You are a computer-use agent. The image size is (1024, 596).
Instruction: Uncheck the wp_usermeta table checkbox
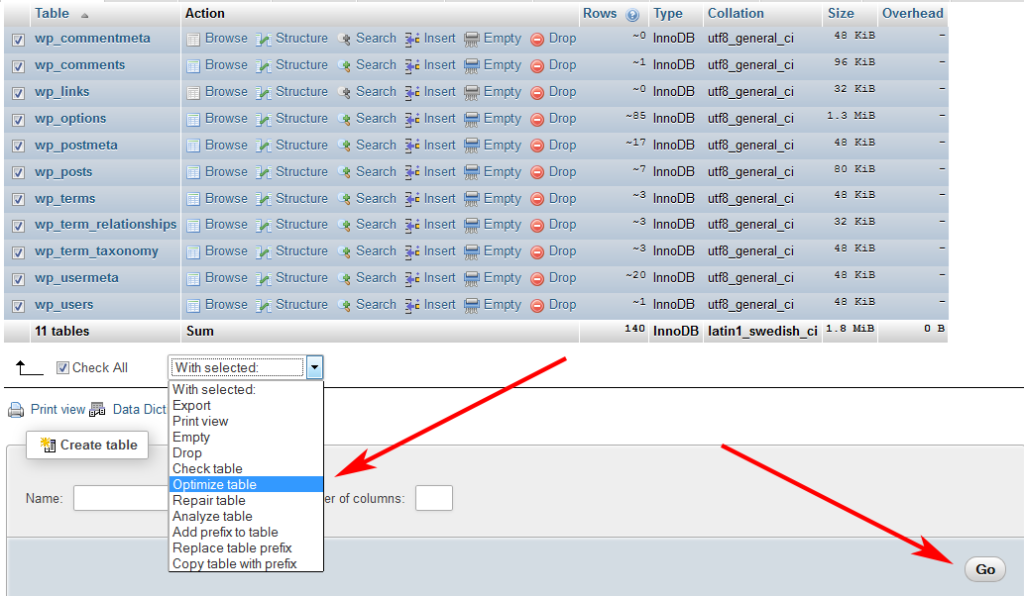click(18, 279)
